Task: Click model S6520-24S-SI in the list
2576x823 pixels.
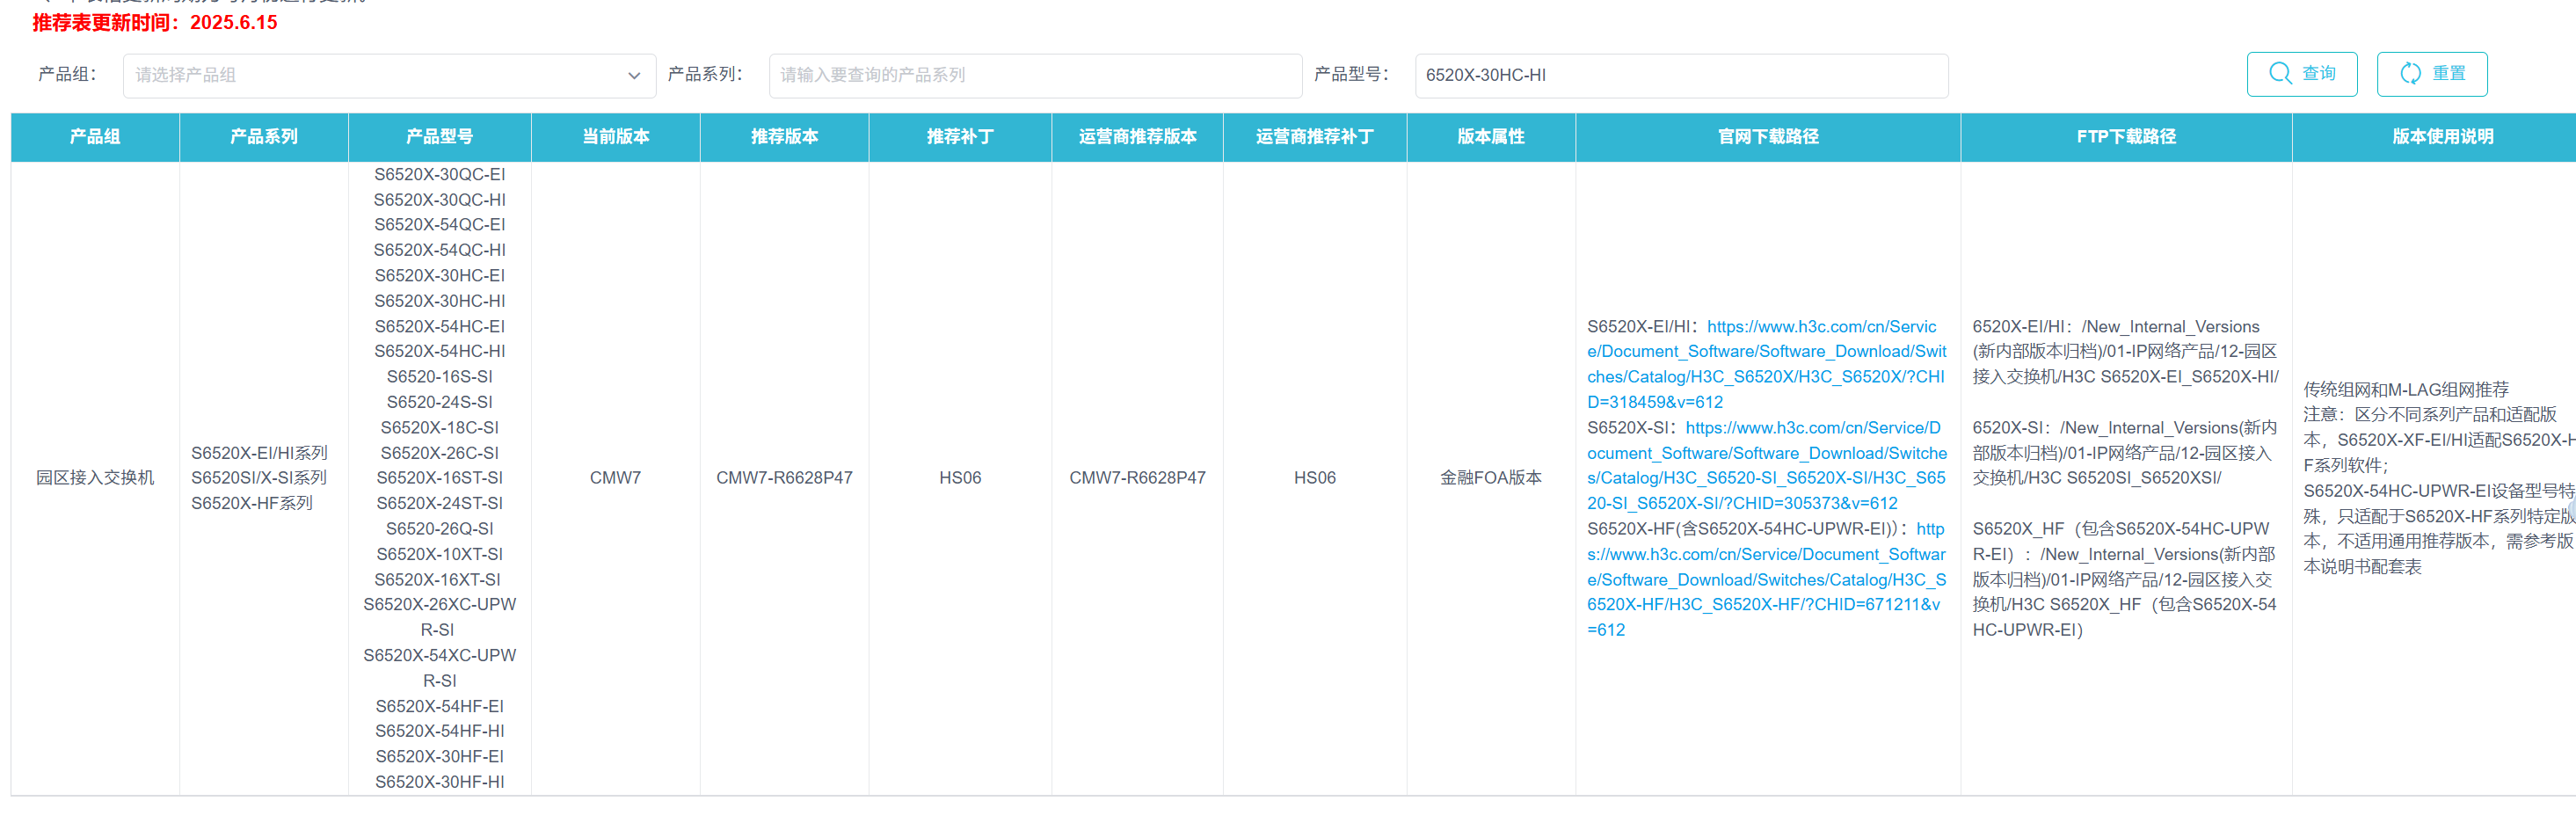Action: point(440,402)
